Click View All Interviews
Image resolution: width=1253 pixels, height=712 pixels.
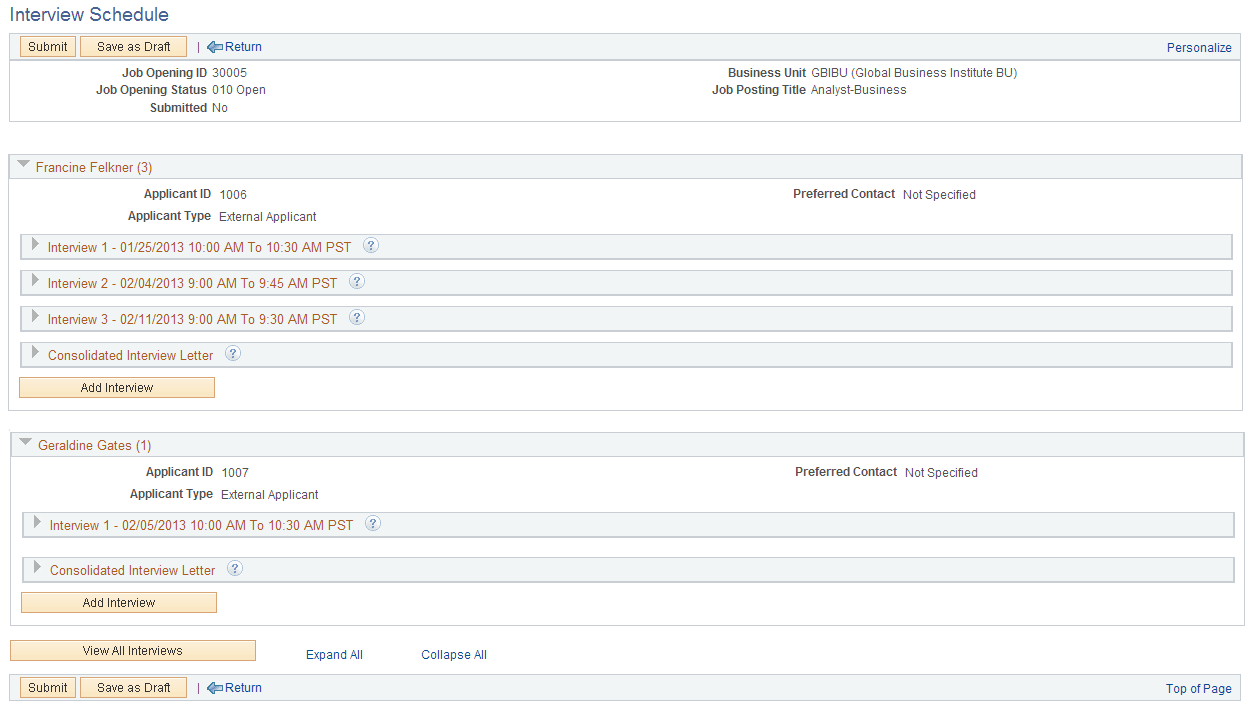(x=132, y=650)
